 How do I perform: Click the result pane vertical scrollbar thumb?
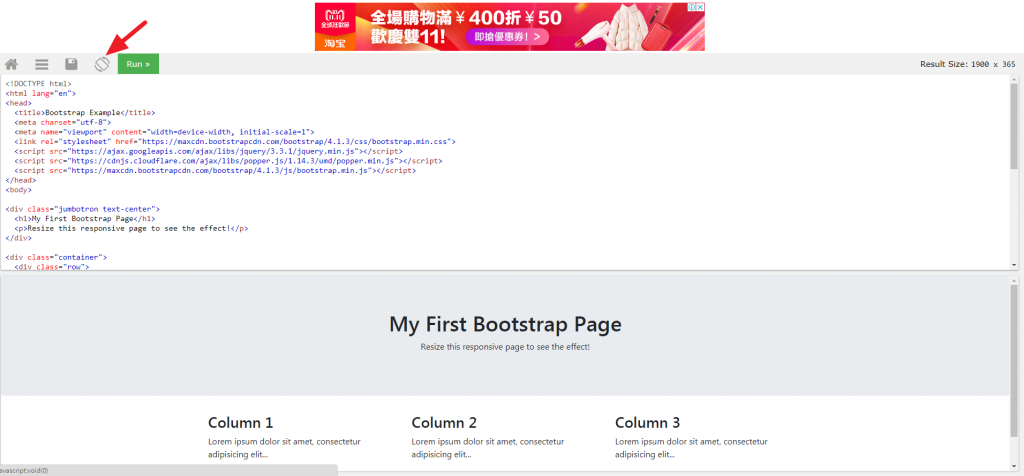click(1014, 360)
